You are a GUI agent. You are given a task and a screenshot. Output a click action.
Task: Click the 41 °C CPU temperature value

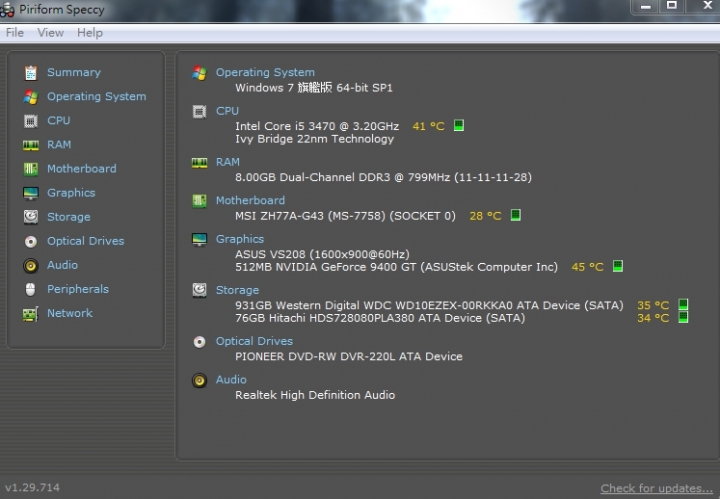point(428,126)
